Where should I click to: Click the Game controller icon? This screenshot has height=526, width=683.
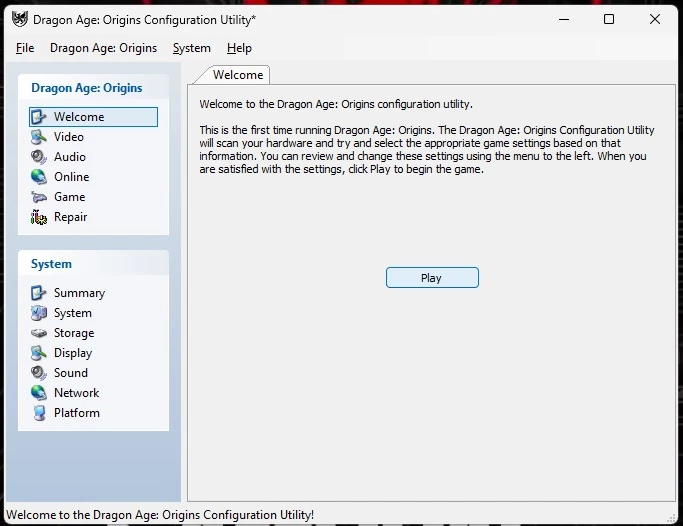point(38,197)
